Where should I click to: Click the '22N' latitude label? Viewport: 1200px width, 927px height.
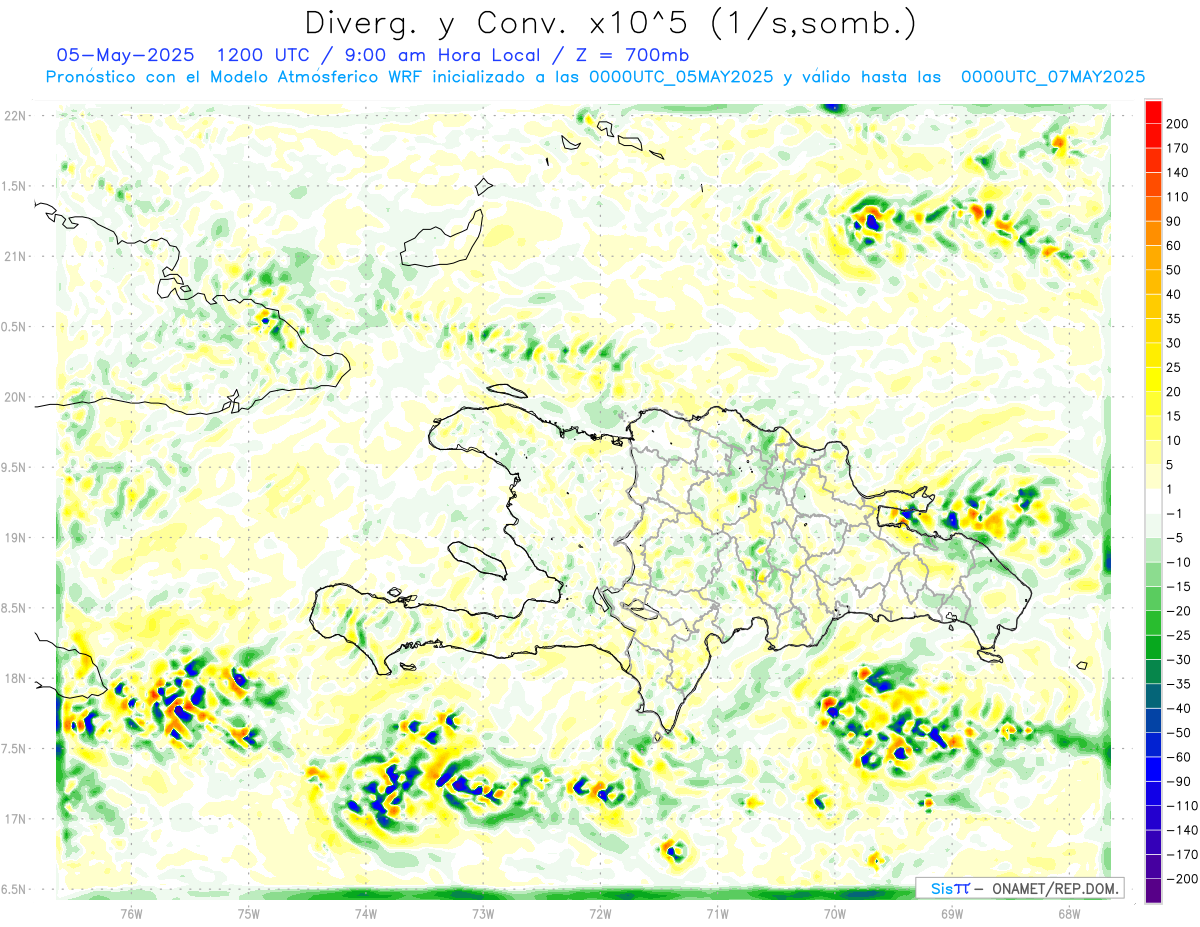point(16,116)
